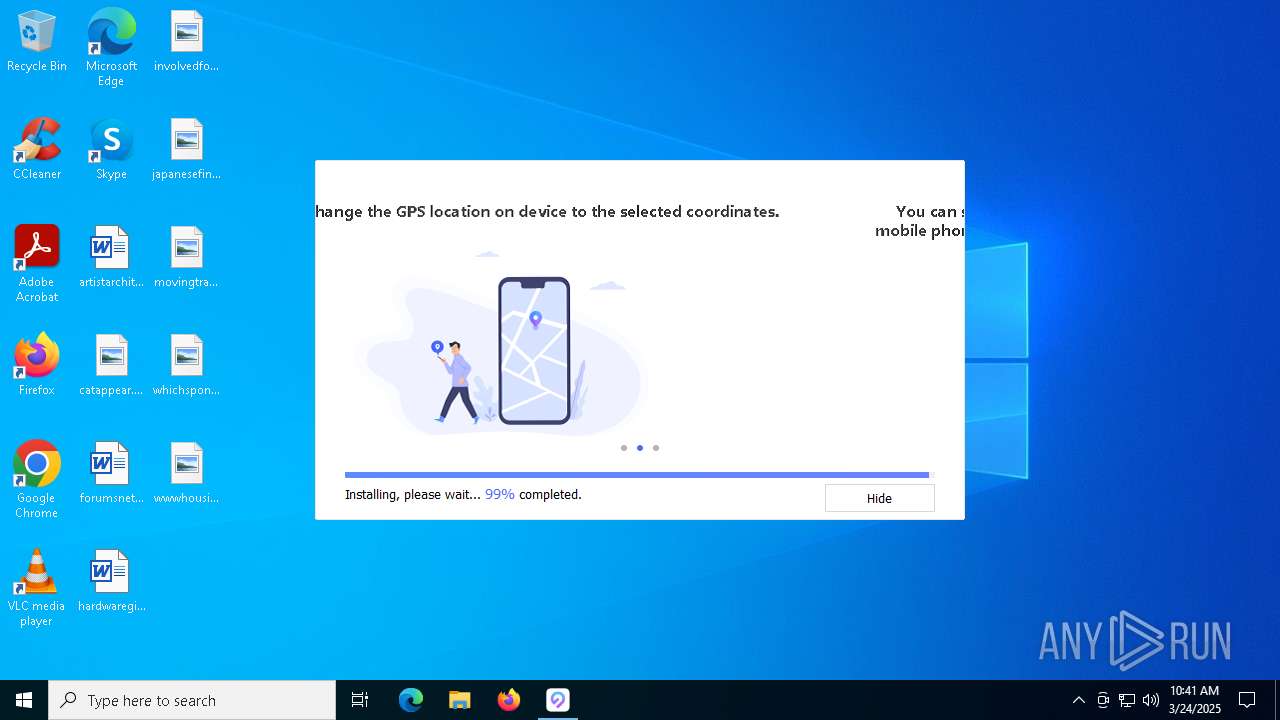Image resolution: width=1280 pixels, height=720 pixels.
Task: Open VLC media player shortcut
Action: (37, 588)
